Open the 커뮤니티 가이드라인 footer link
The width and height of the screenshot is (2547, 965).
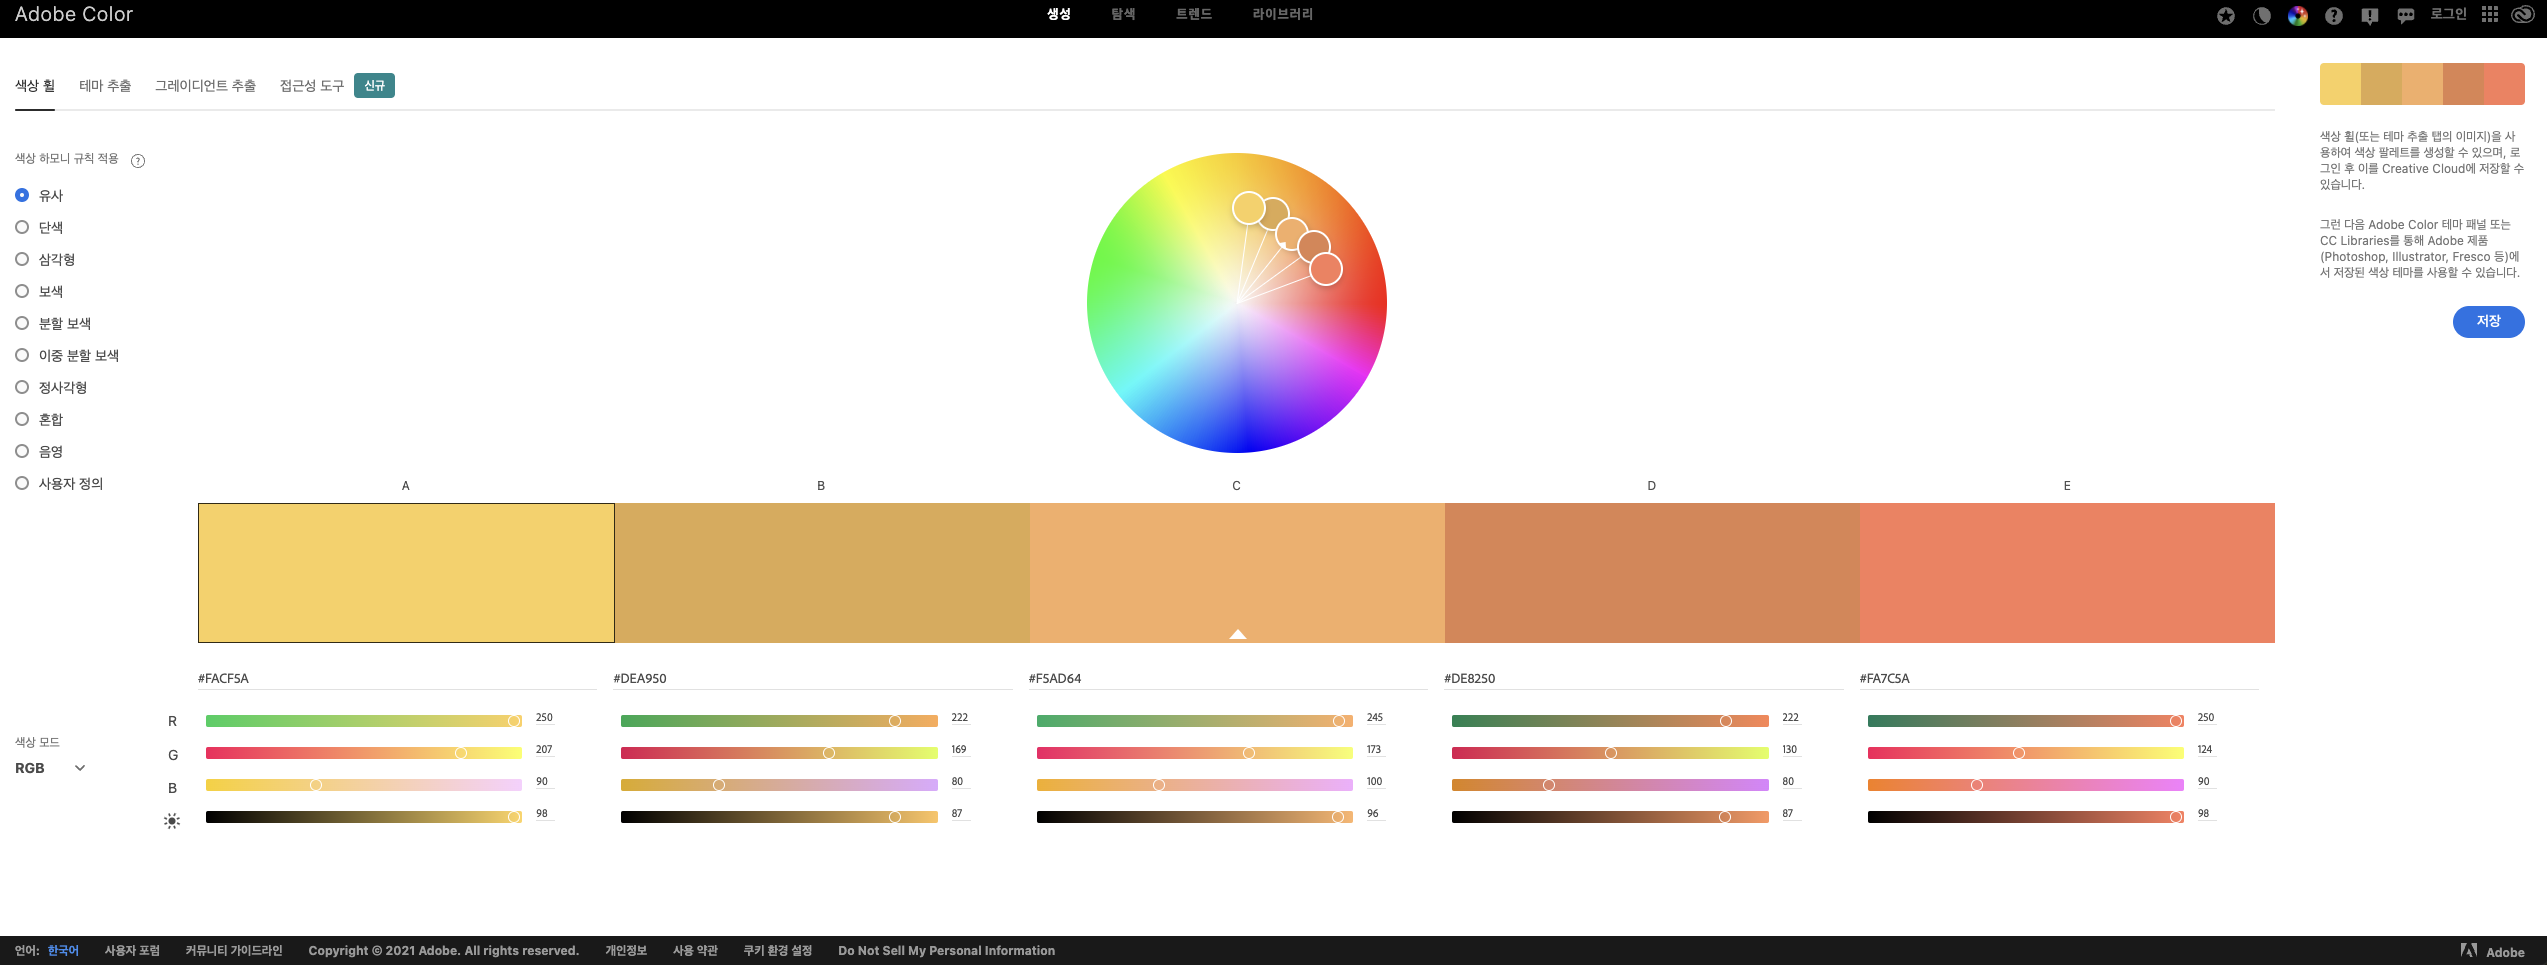tap(234, 951)
